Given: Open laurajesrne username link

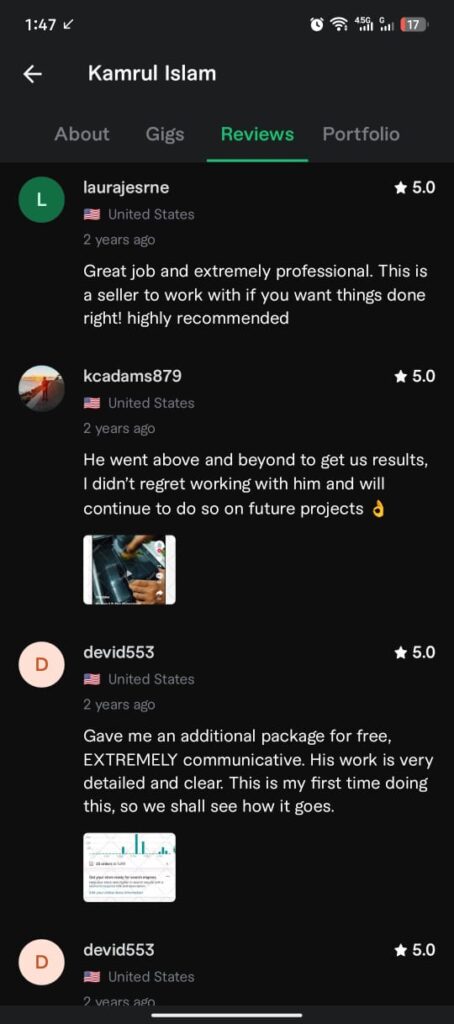Looking at the screenshot, I should [x=126, y=188].
